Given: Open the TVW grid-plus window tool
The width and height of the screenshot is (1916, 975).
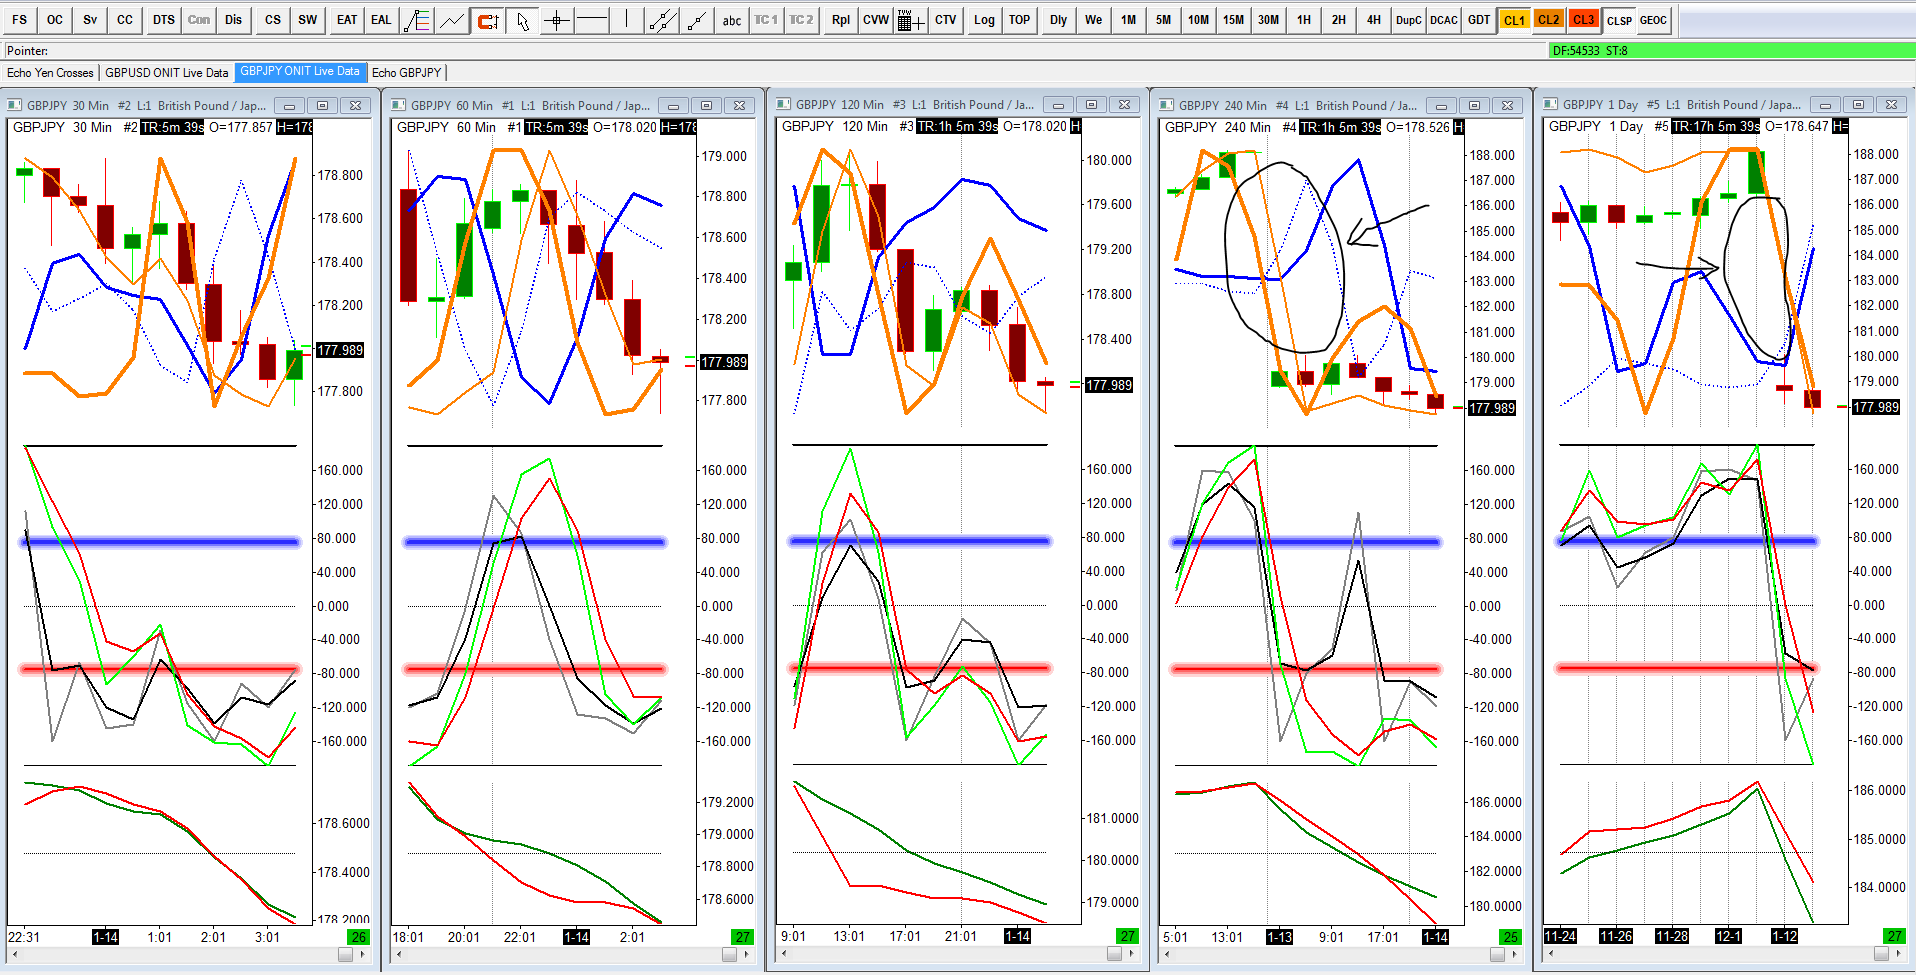Looking at the screenshot, I should tap(910, 20).
